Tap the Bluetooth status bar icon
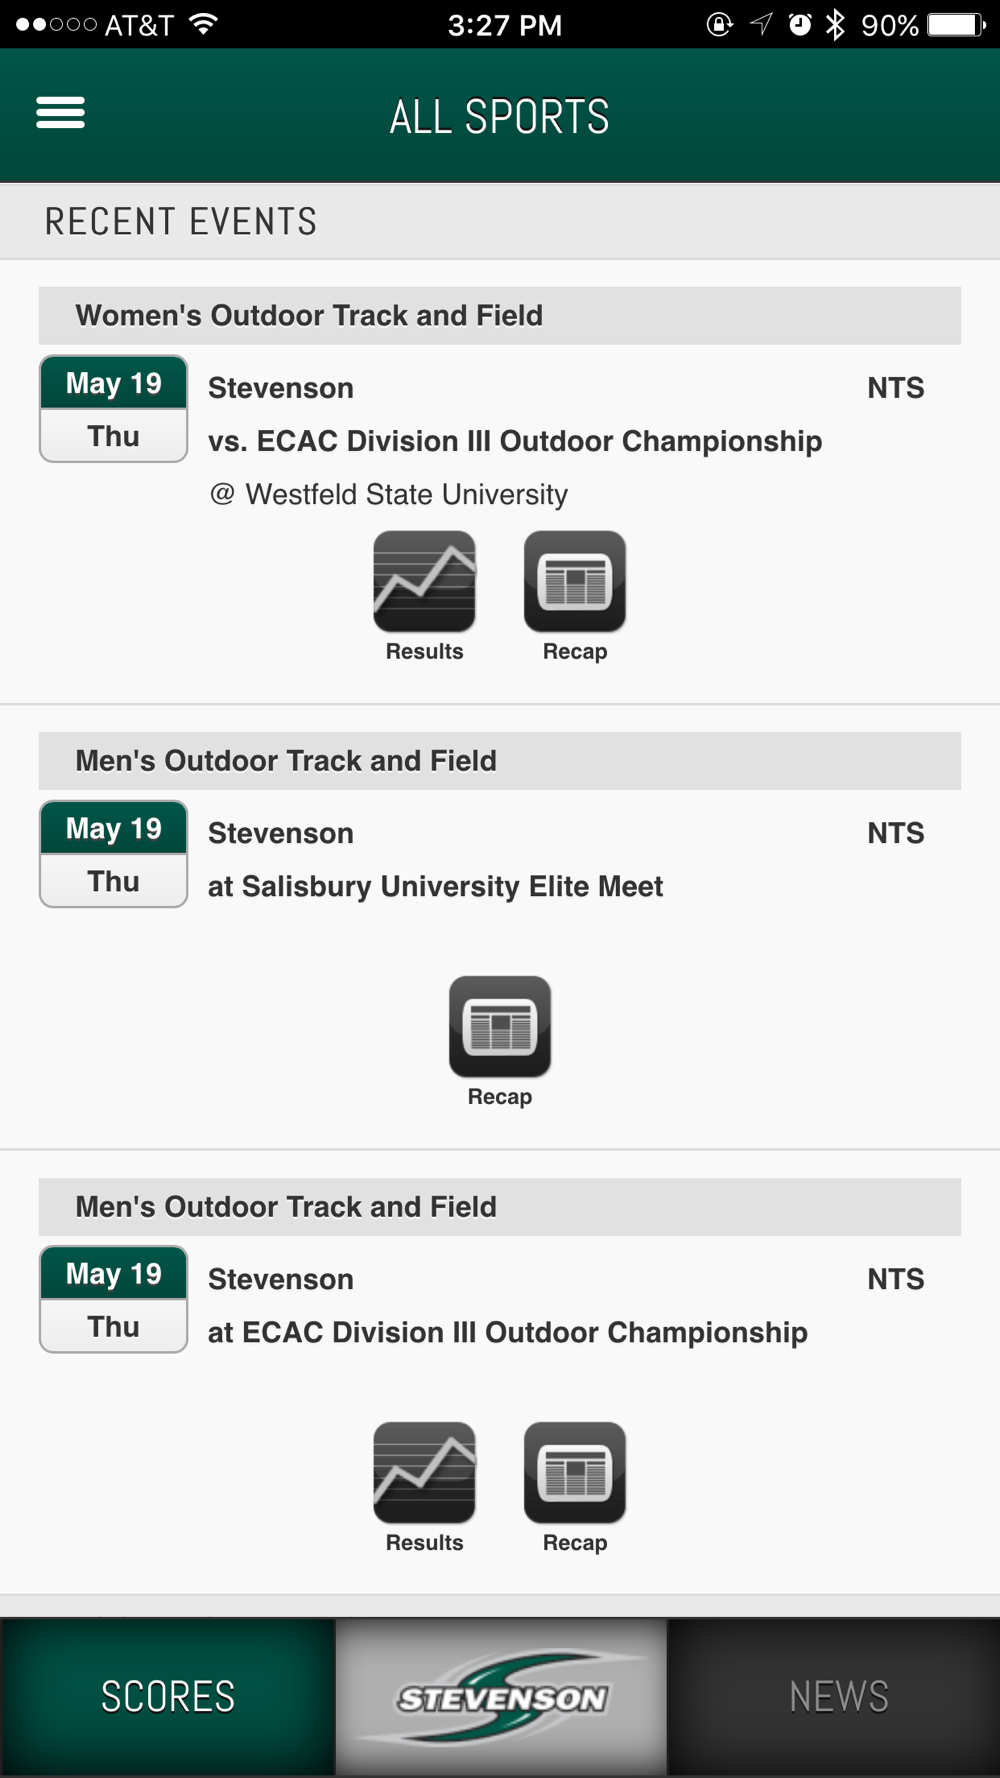The width and height of the screenshot is (1000, 1778). 835,24
